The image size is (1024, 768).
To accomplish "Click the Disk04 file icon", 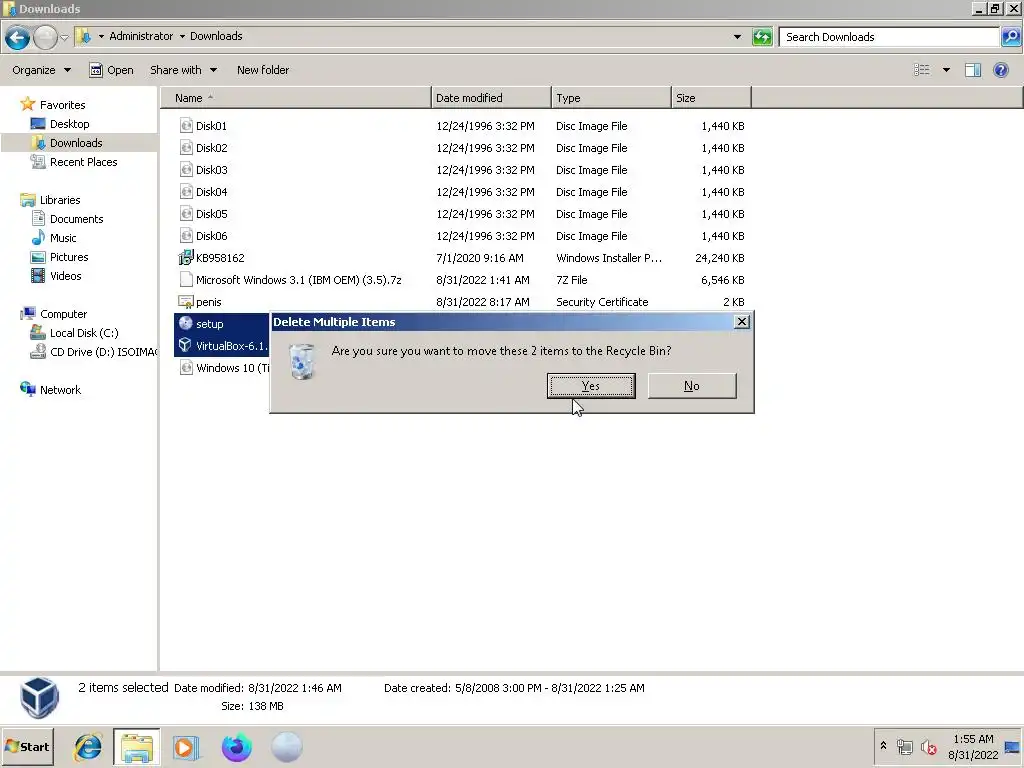I will [186, 192].
